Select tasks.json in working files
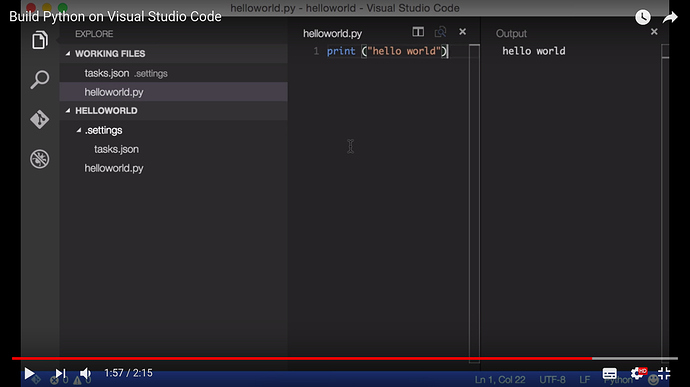The image size is (690, 387). pos(173,73)
